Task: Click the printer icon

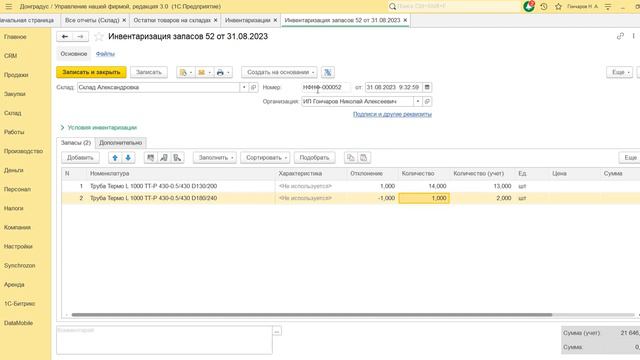Action: coord(220,72)
